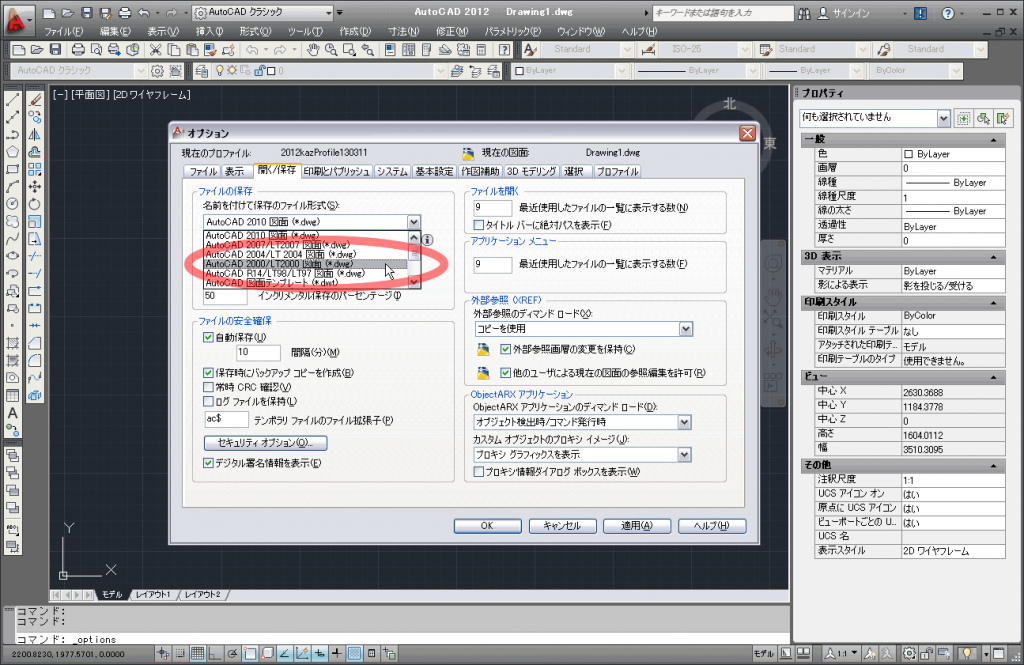Screen dimensions: 1024x665
Task: Click the Plot printer icon in standard toolbar
Action: [78, 50]
